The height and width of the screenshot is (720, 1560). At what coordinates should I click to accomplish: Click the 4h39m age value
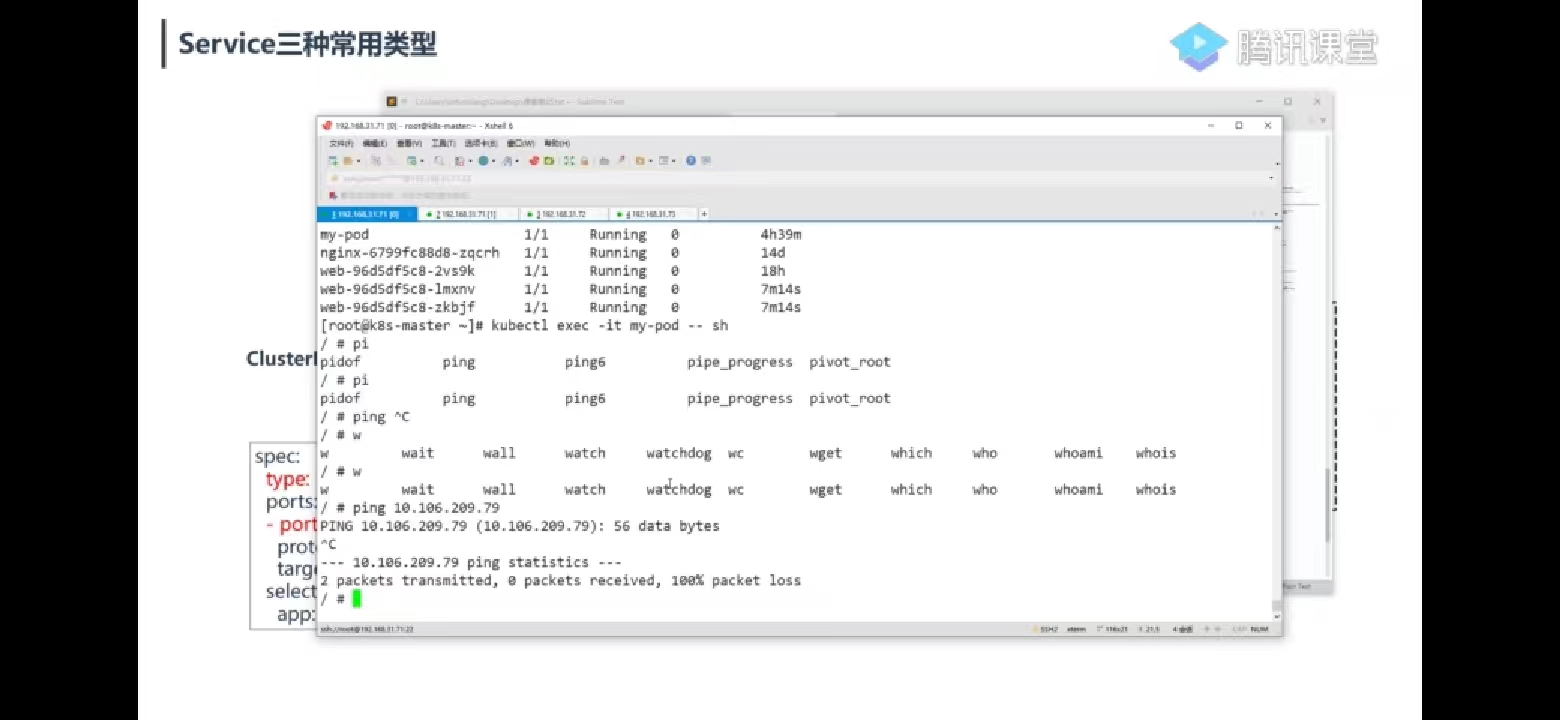click(x=781, y=235)
